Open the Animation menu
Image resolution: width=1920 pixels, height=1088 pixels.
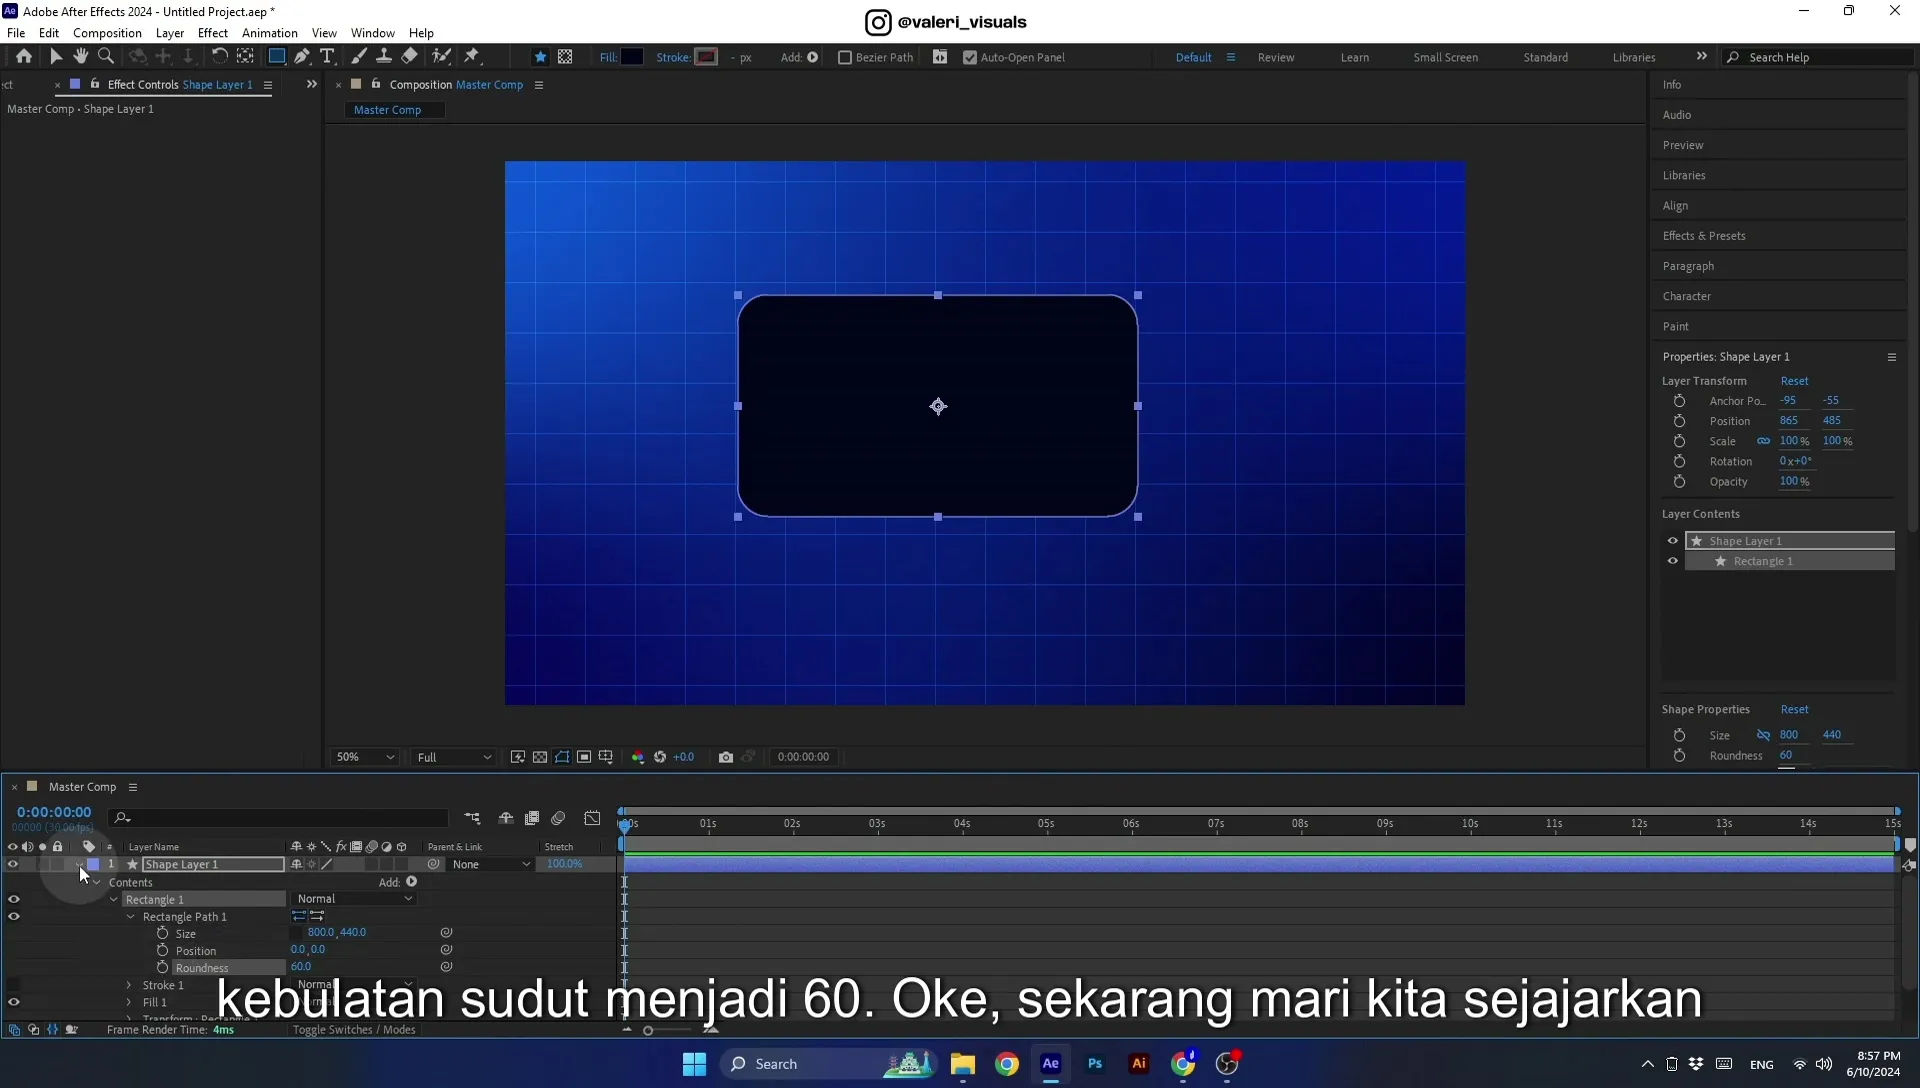coord(270,33)
